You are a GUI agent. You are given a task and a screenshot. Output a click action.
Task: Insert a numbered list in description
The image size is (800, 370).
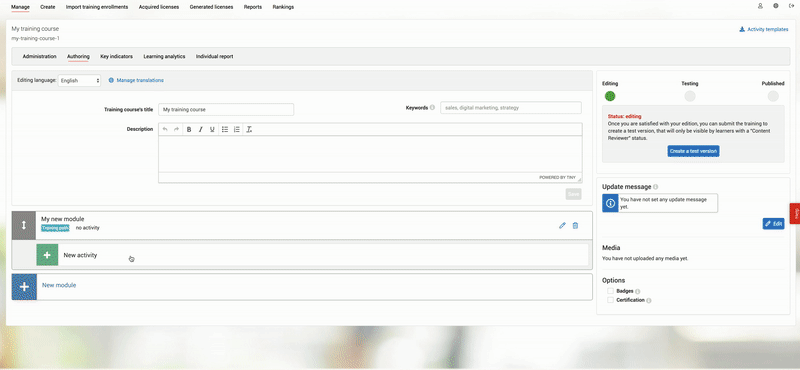[x=237, y=130]
